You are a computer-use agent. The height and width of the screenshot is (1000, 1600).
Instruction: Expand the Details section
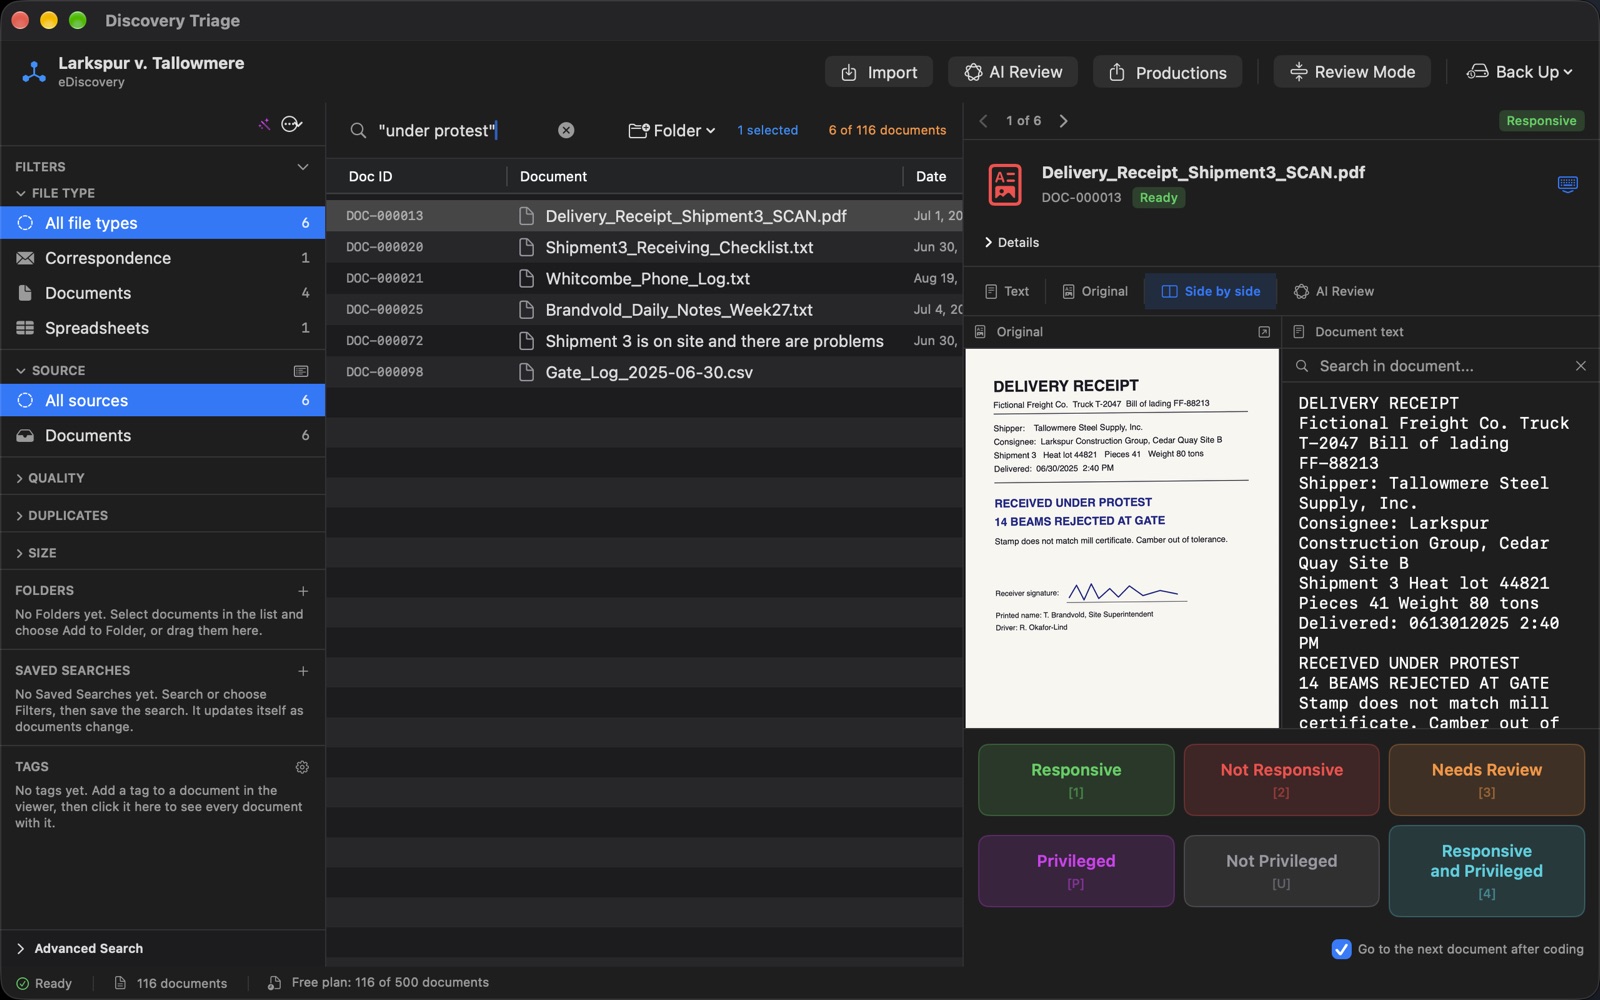(x=1011, y=242)
